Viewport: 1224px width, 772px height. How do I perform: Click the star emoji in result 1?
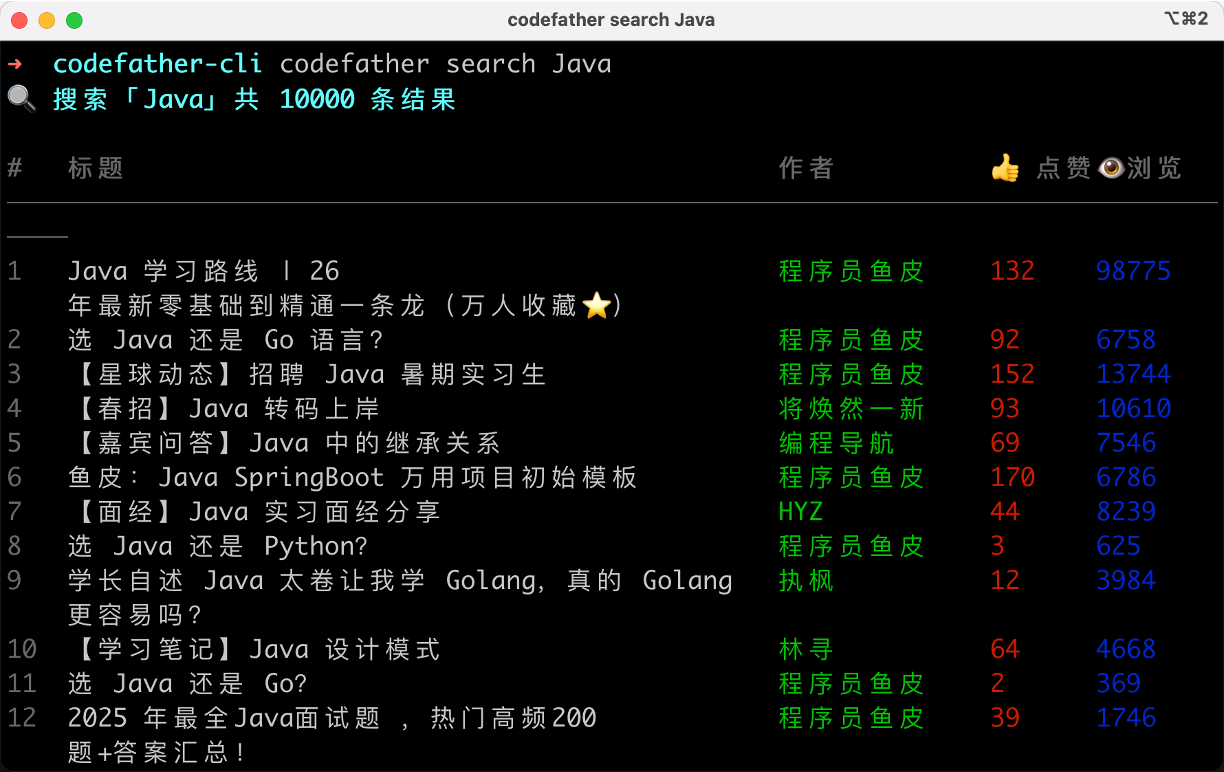[x=596, y=306]
